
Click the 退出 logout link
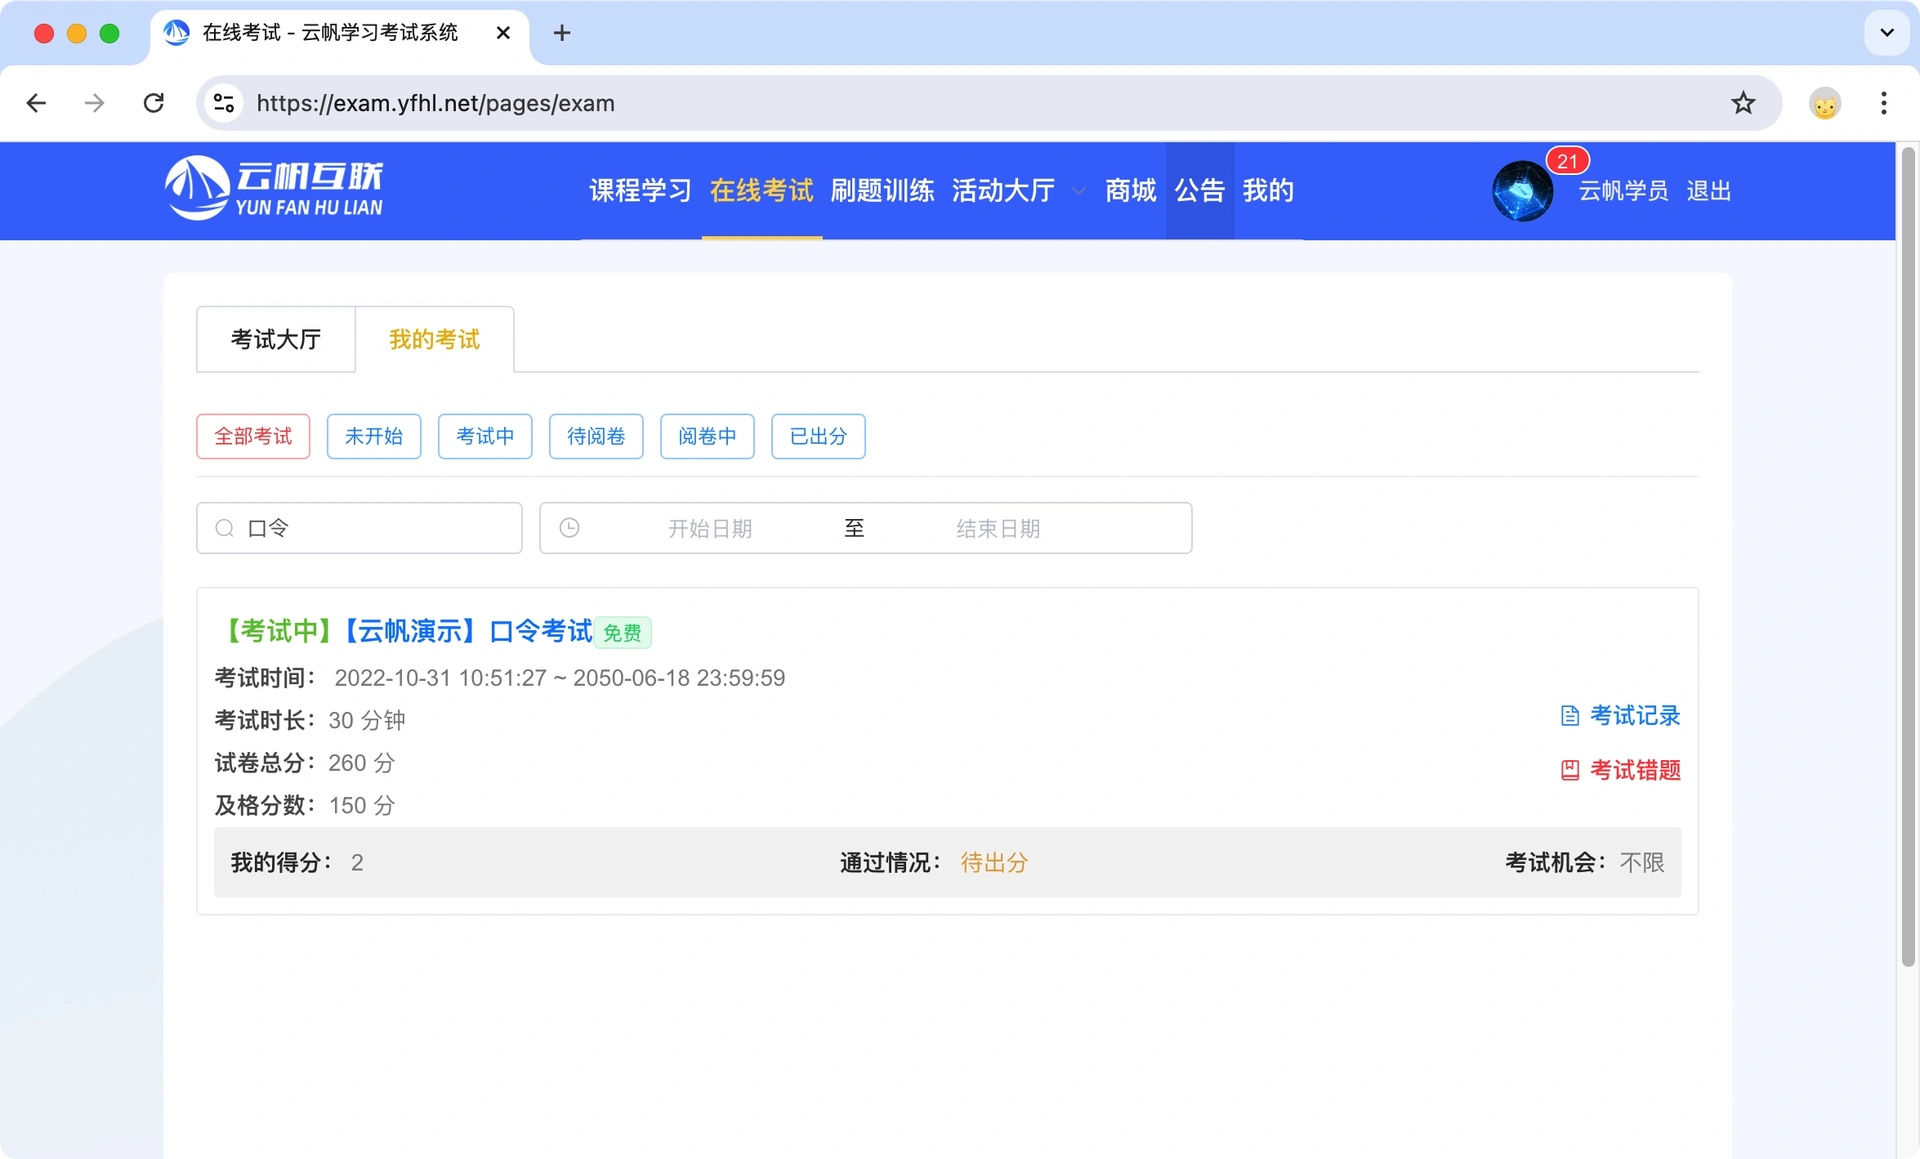(x=1708, y=191)
